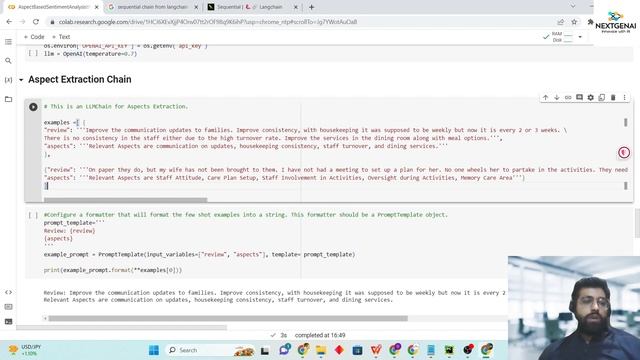640x360 pixels.
Task: Open the USD/JPY taskbar widget
Action: pyautogui.click(x=25, y=350)
